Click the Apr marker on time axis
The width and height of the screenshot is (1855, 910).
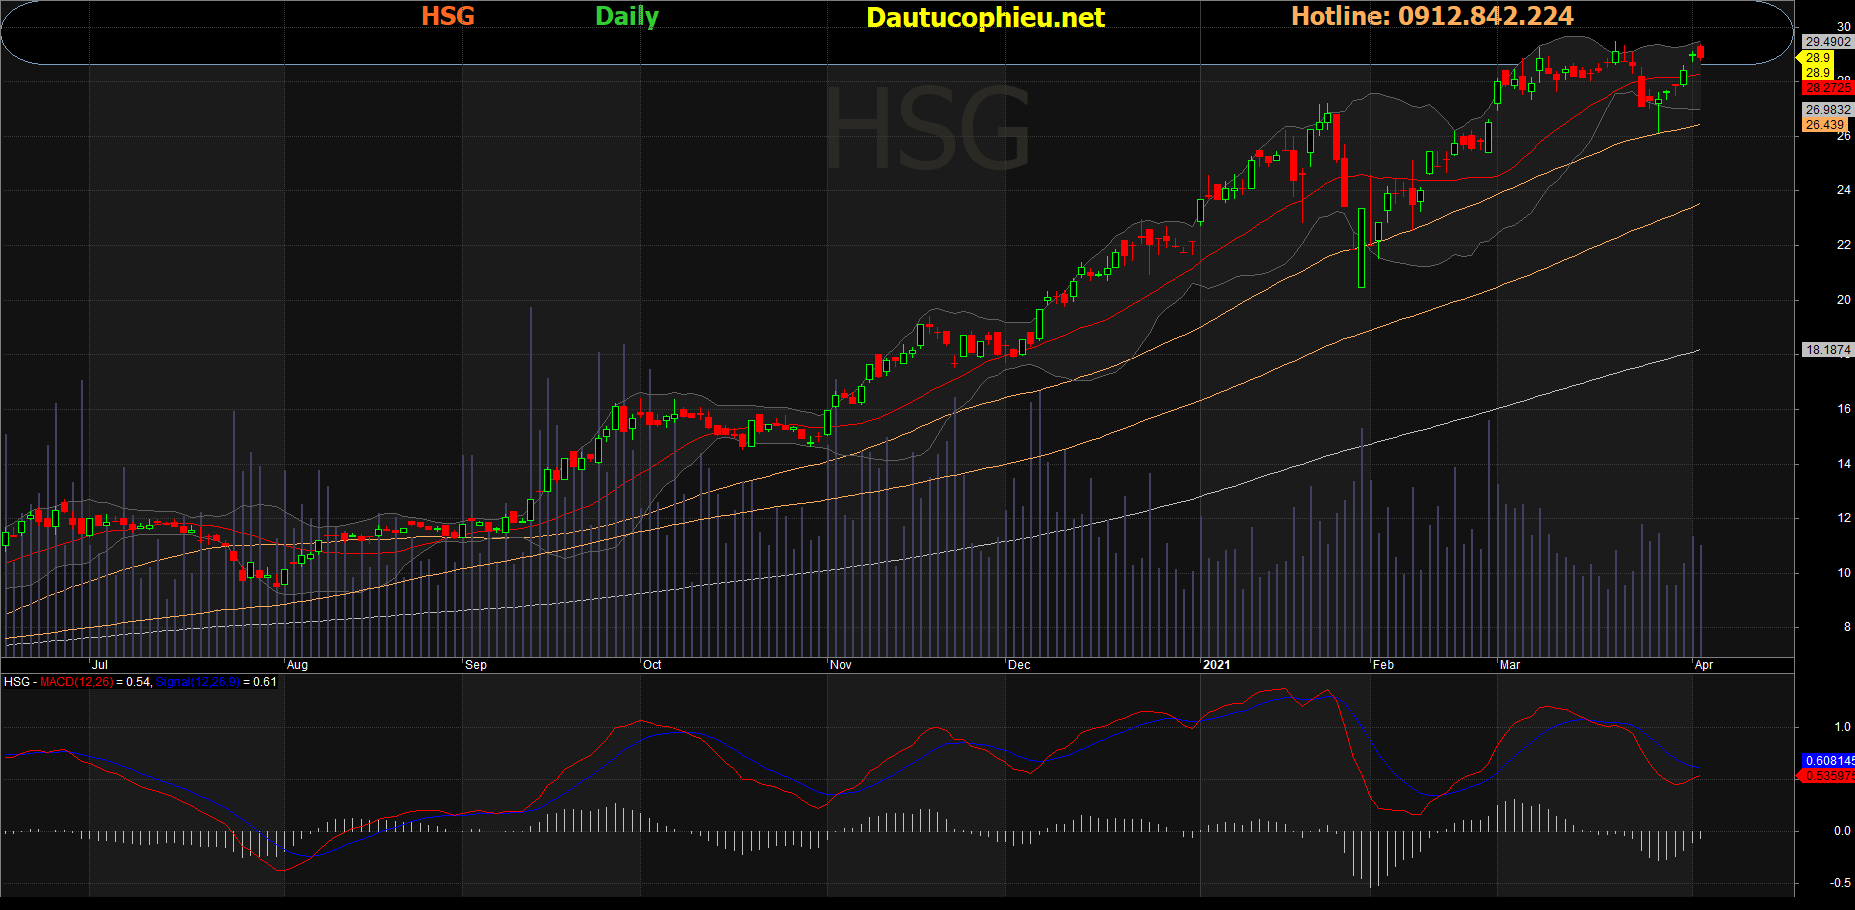click(1704, 665)
